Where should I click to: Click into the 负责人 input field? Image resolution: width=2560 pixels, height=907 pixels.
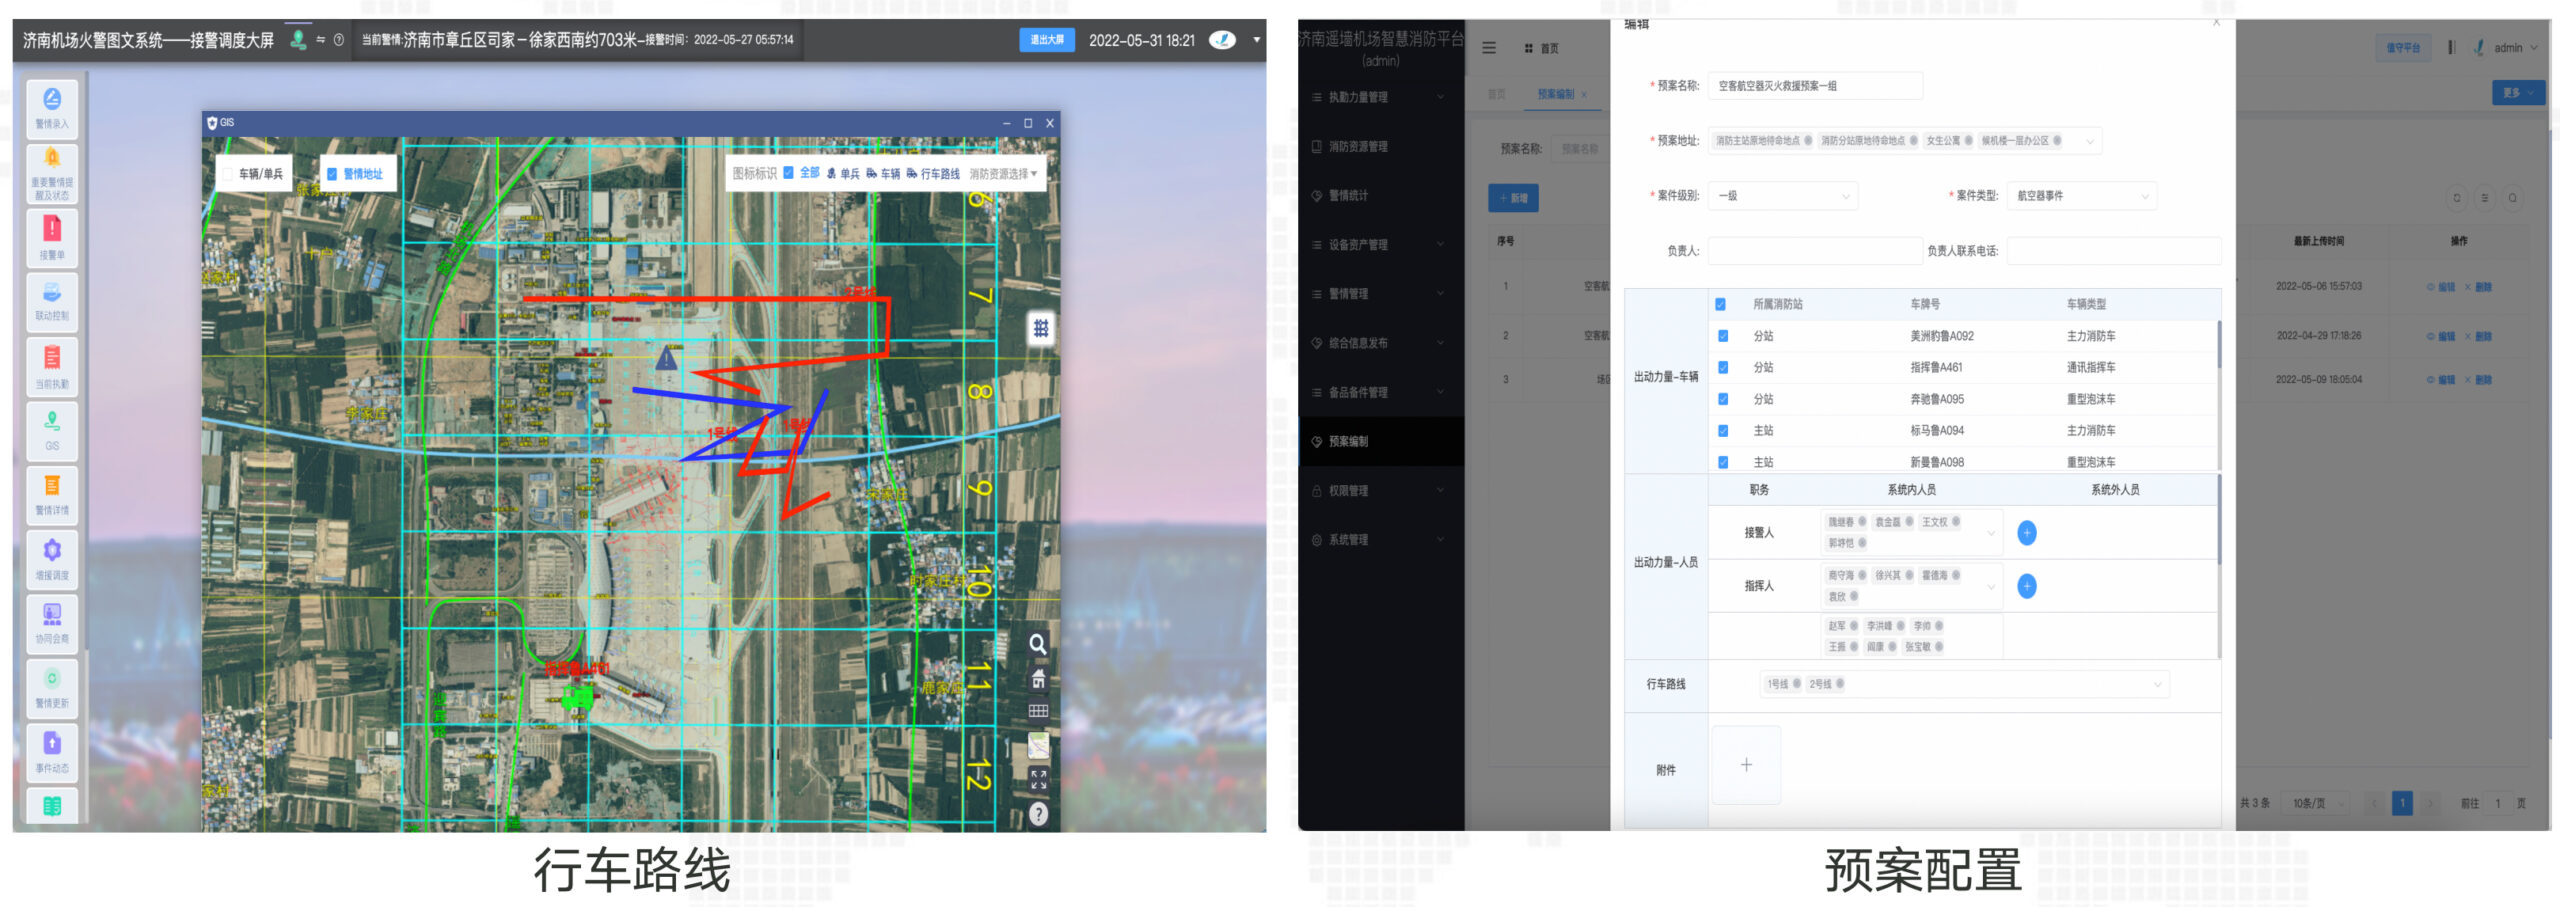(1815, 251)
